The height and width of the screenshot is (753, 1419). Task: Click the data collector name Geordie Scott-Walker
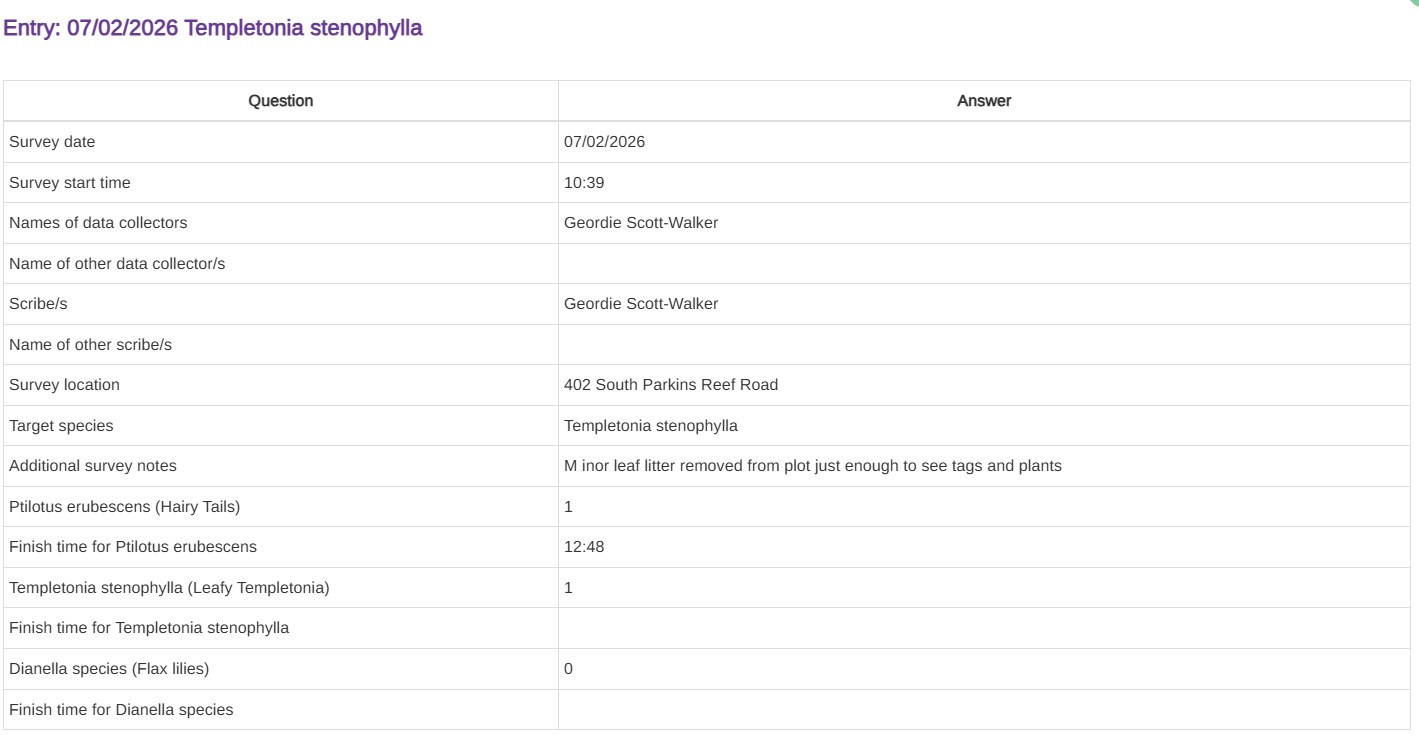640,223
